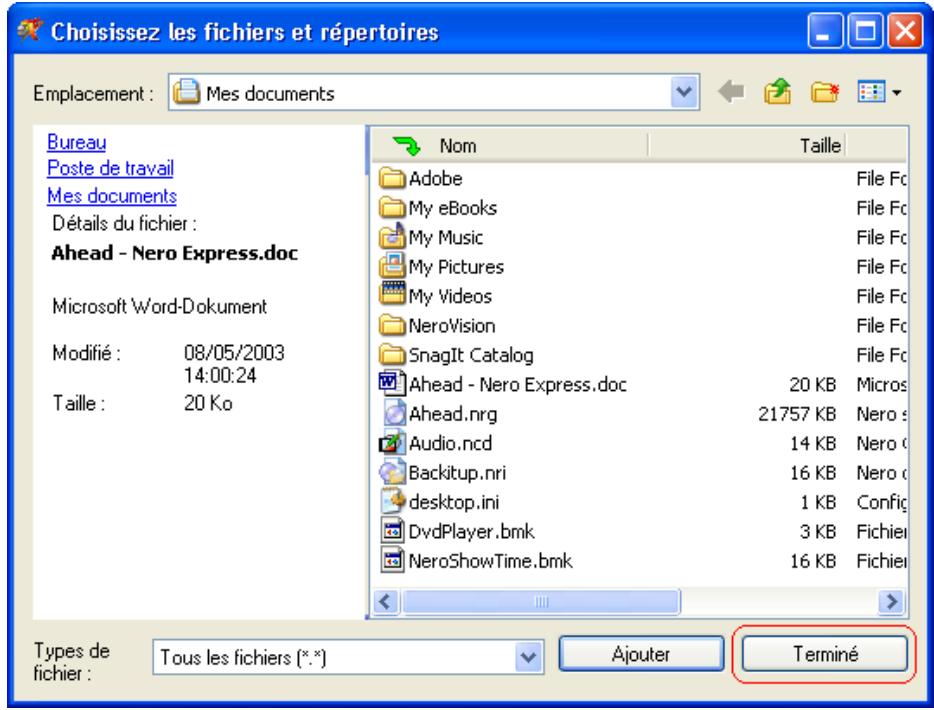Image resolution: width=934 pixels, height=710 pixels.
Task: Click the Ajouter button
Action: pos(642,654)
